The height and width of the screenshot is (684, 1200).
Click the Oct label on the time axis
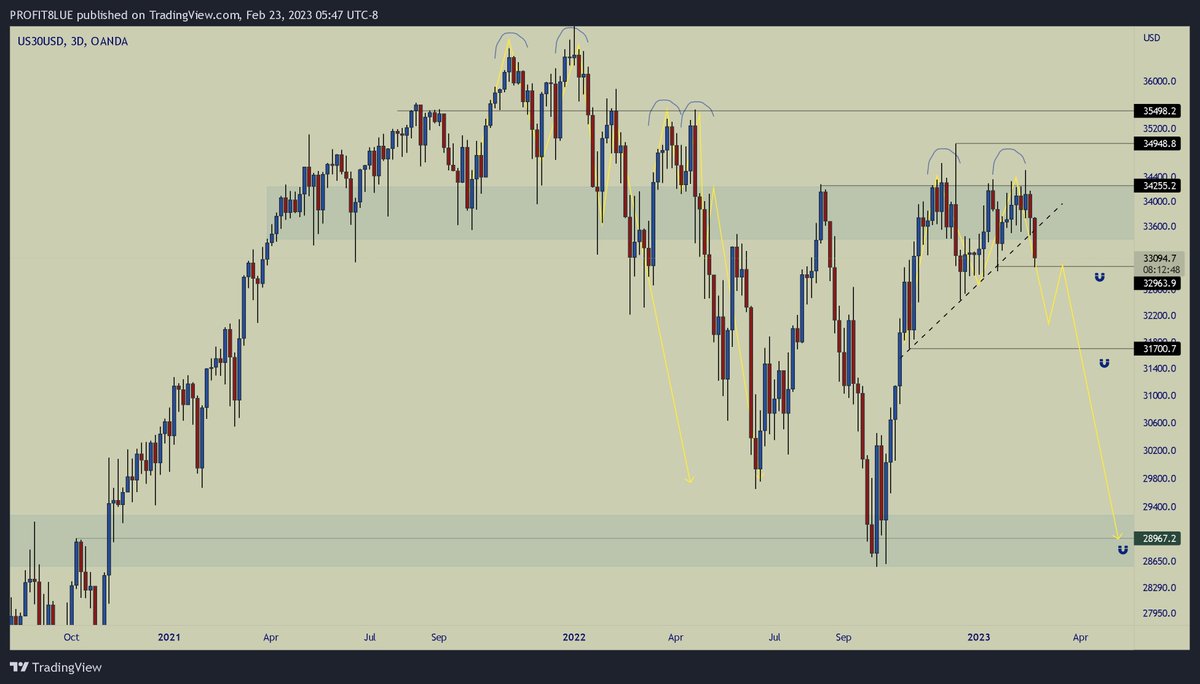coord(71,636)
